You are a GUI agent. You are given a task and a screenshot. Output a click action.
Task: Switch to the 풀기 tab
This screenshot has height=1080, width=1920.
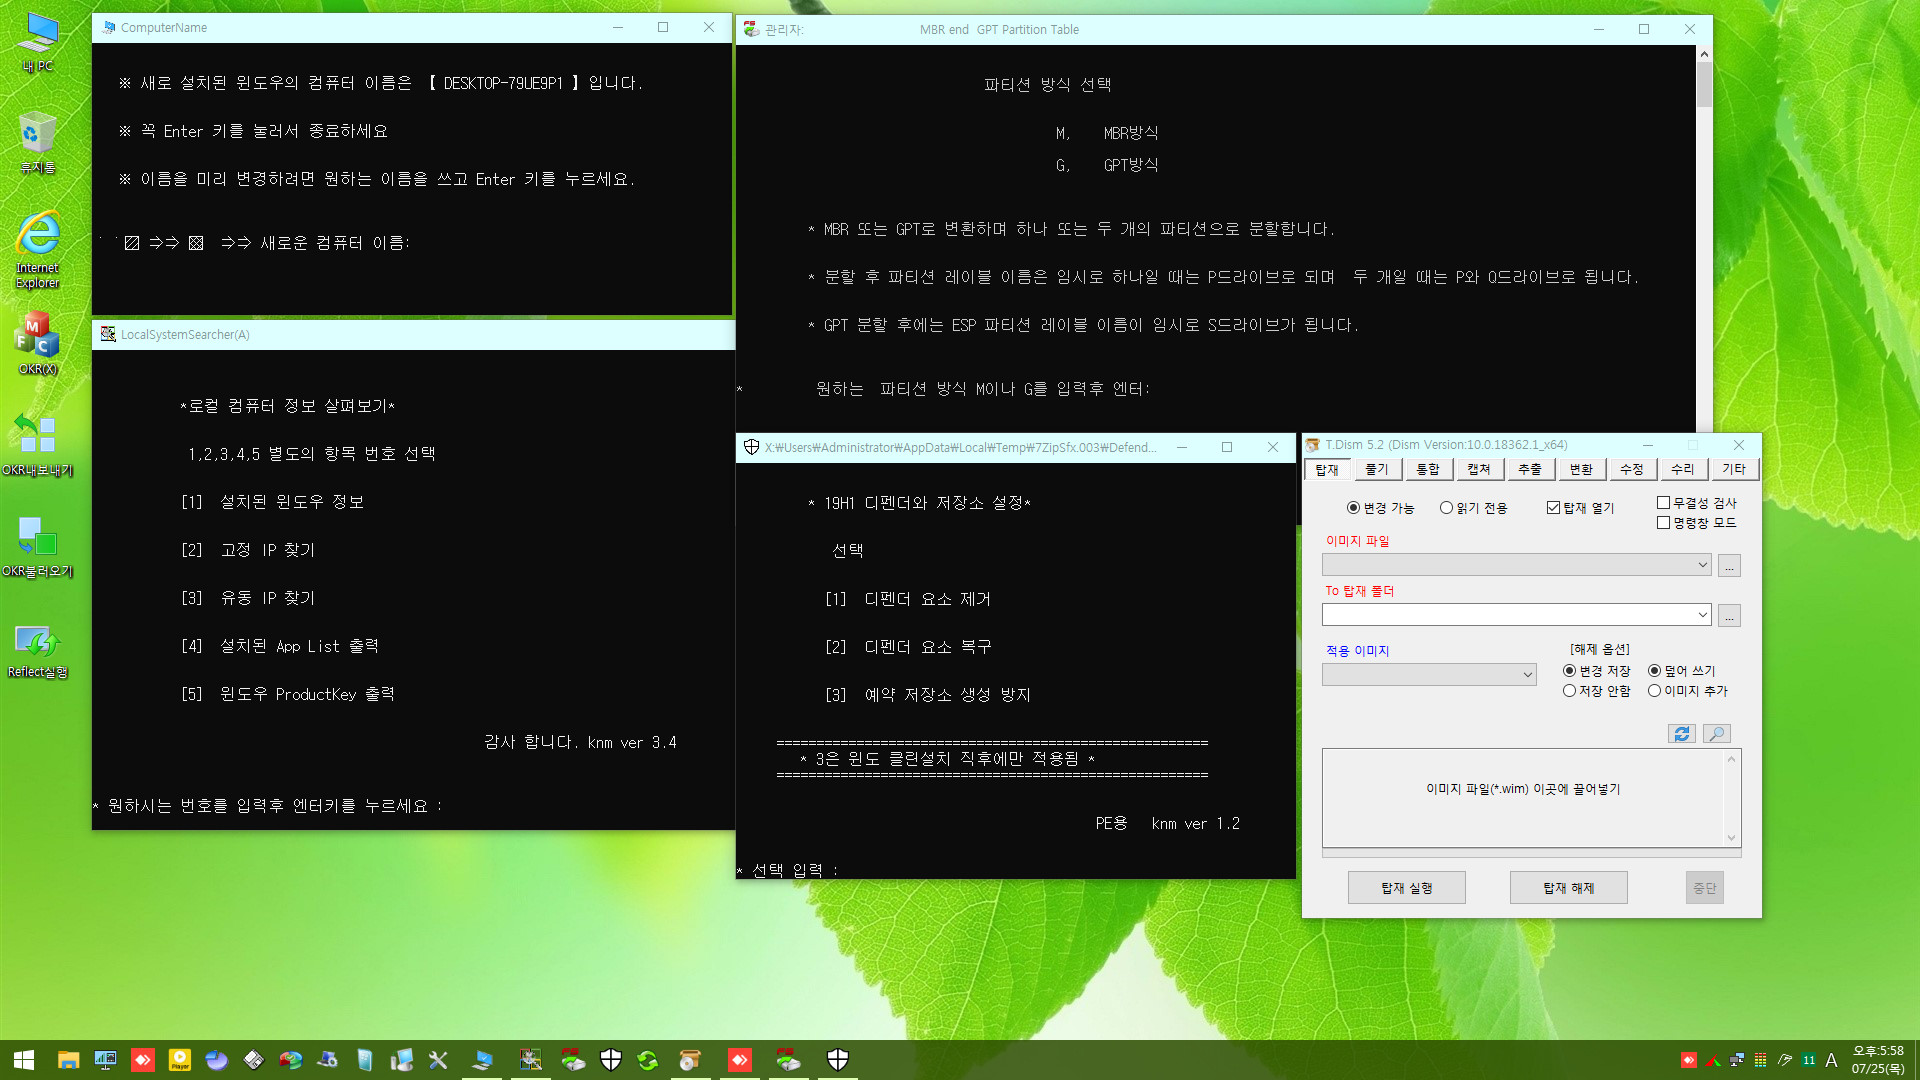tap(1377, 469)
